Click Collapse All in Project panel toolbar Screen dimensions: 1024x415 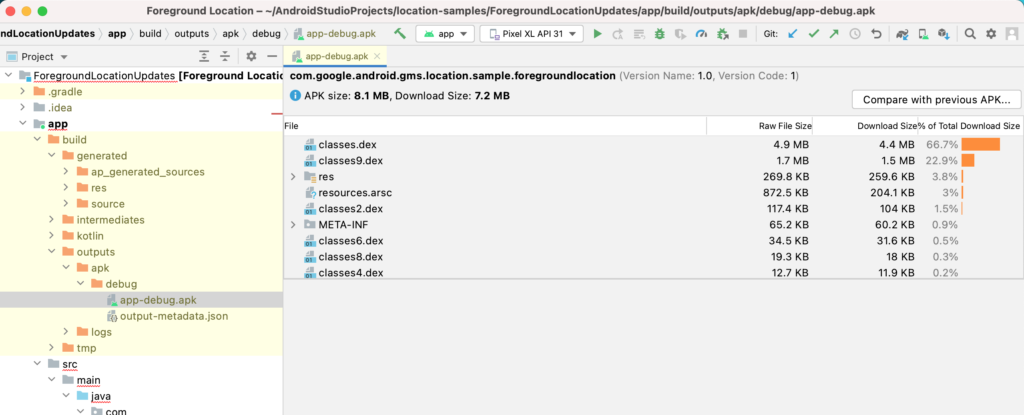tap(225, 56)
